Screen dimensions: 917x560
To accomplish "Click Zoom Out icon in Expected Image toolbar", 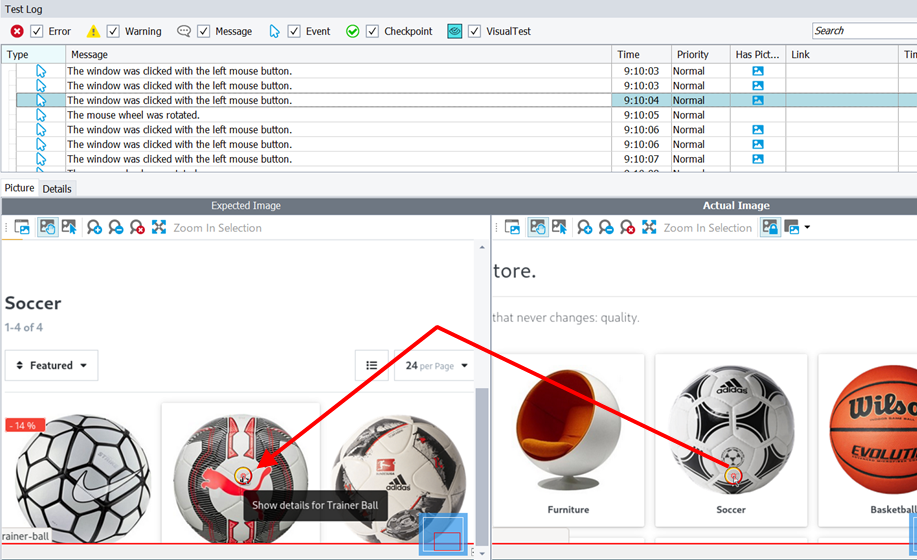I will (x=116, y=228).
